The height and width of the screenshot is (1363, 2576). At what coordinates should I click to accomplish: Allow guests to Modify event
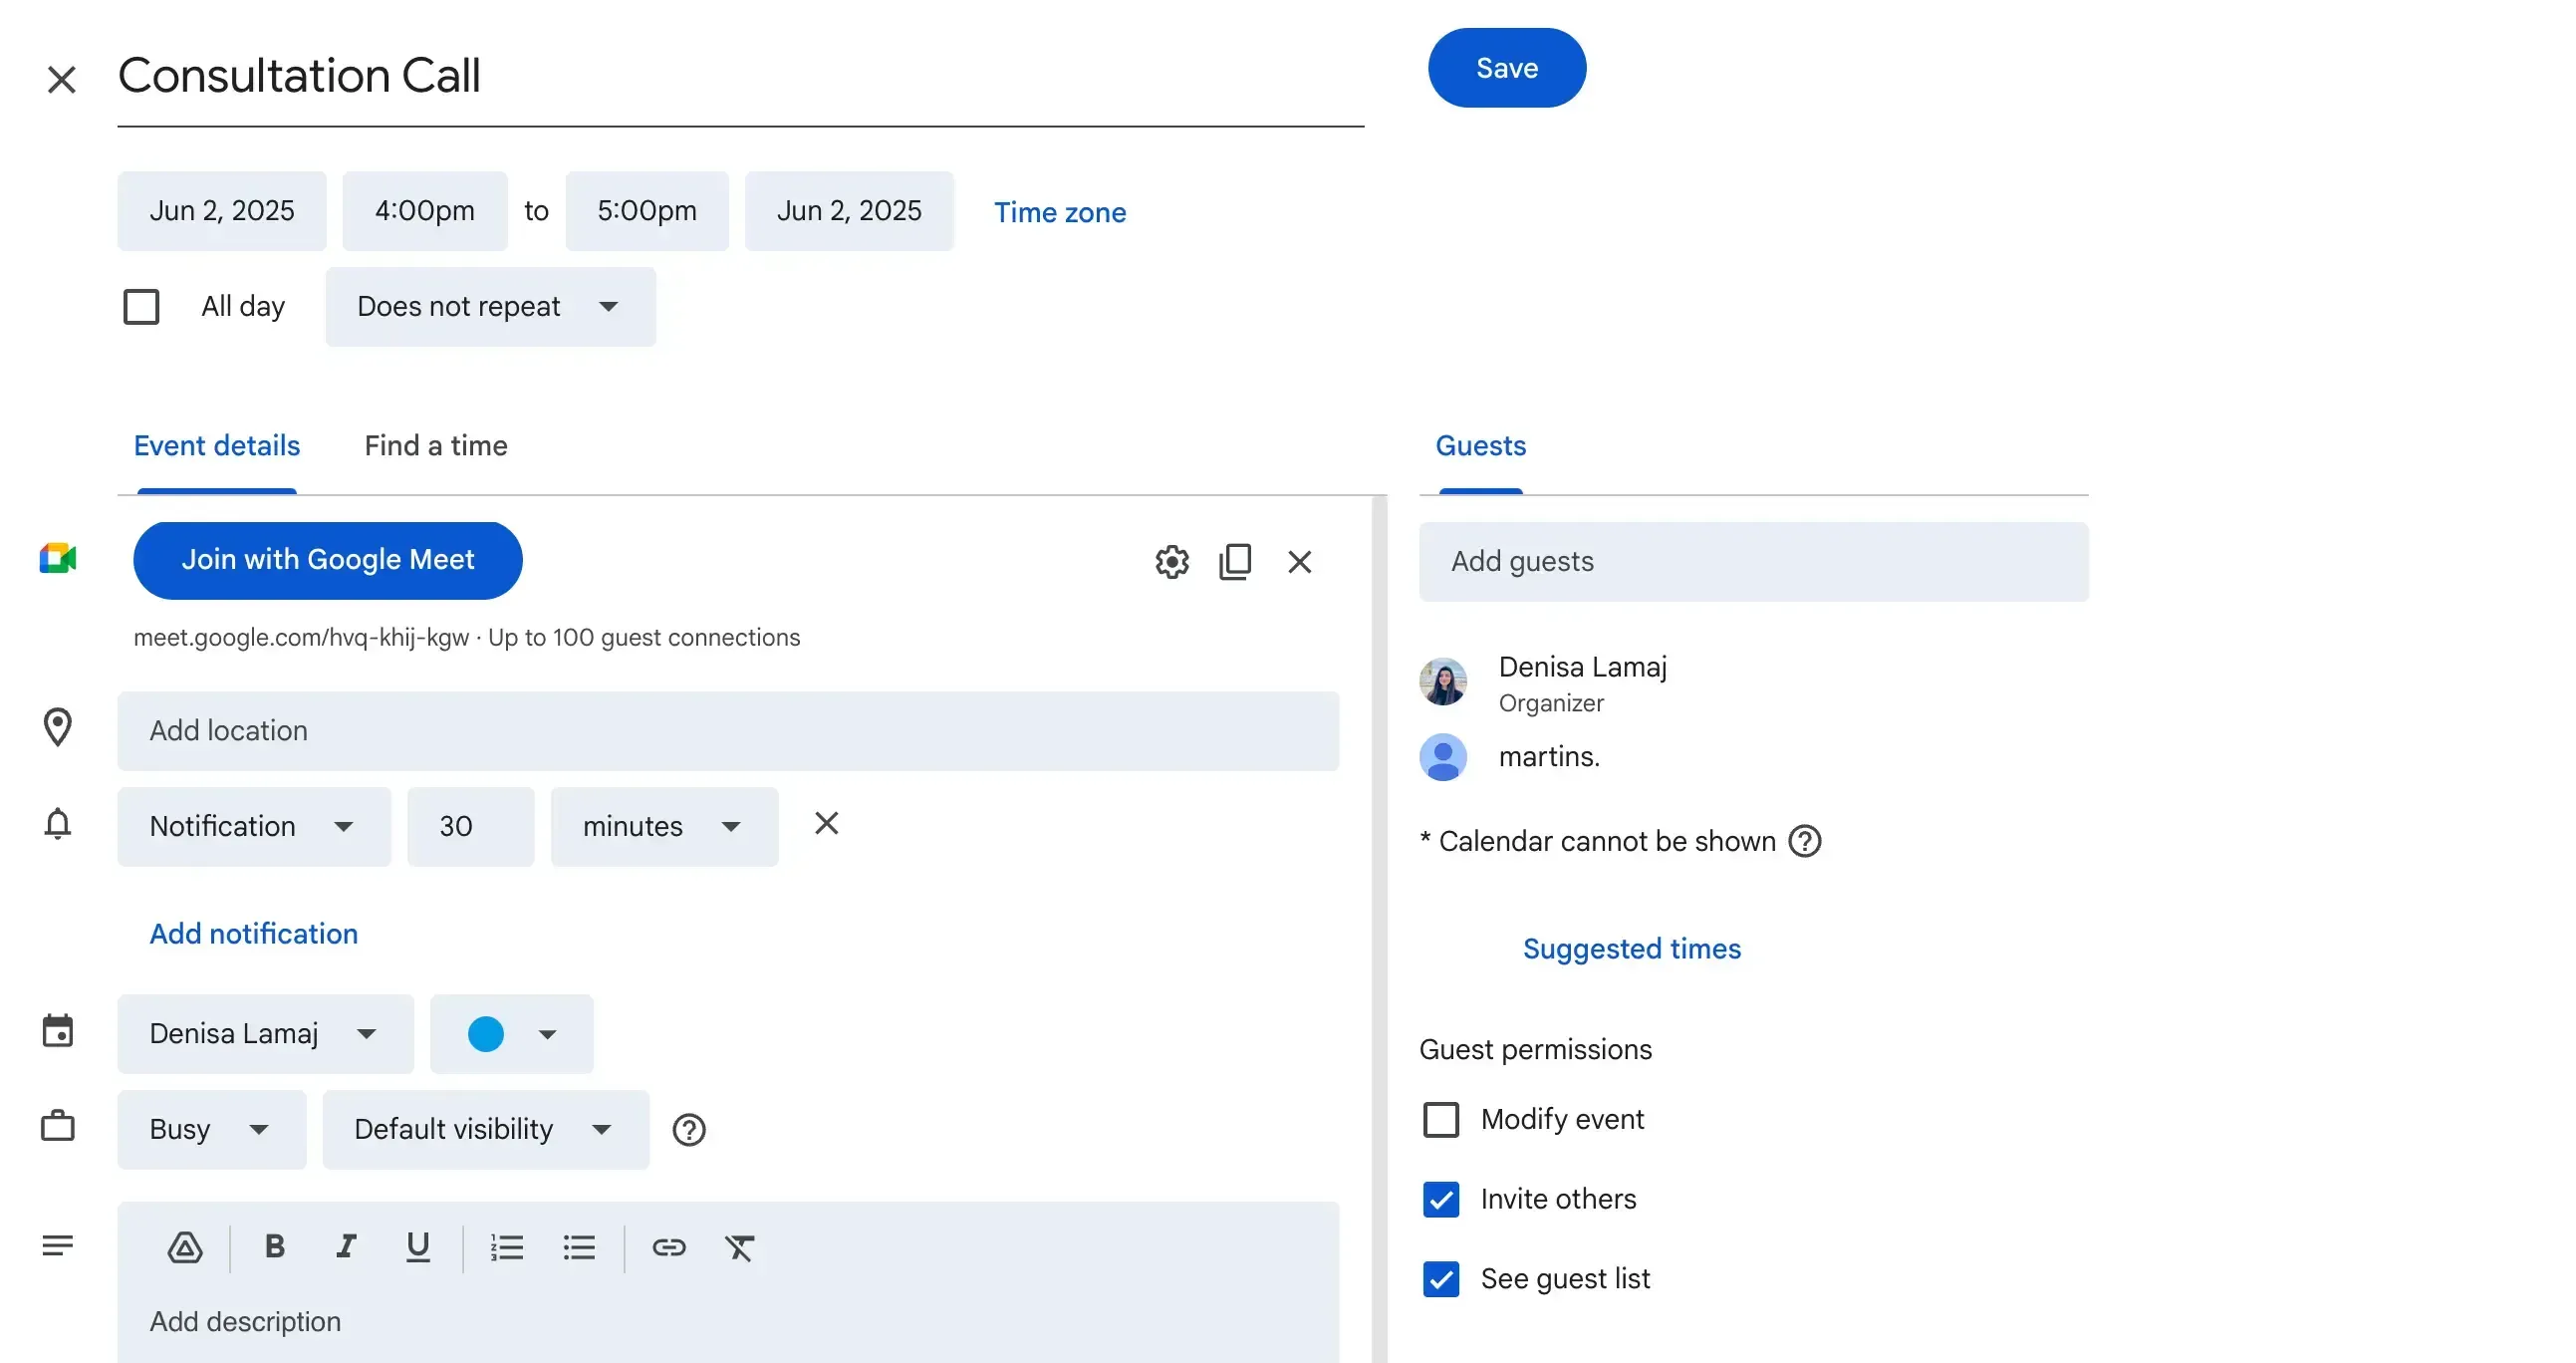pos(1441,1119)
